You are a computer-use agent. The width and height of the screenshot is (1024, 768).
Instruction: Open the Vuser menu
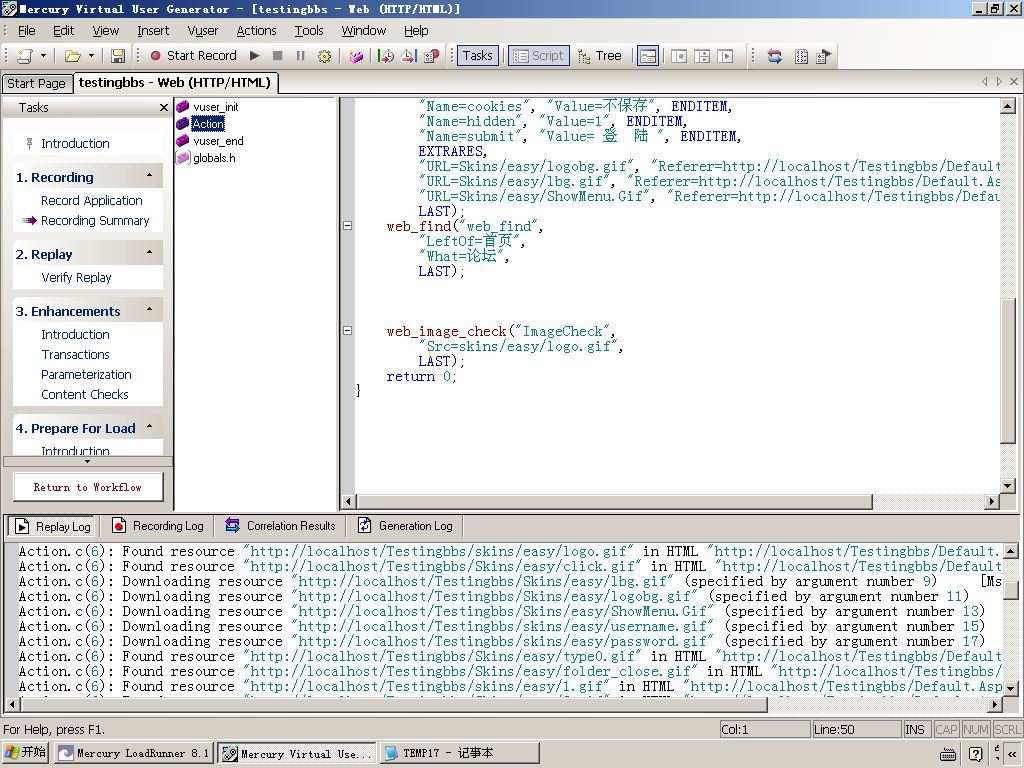(202, 31)
